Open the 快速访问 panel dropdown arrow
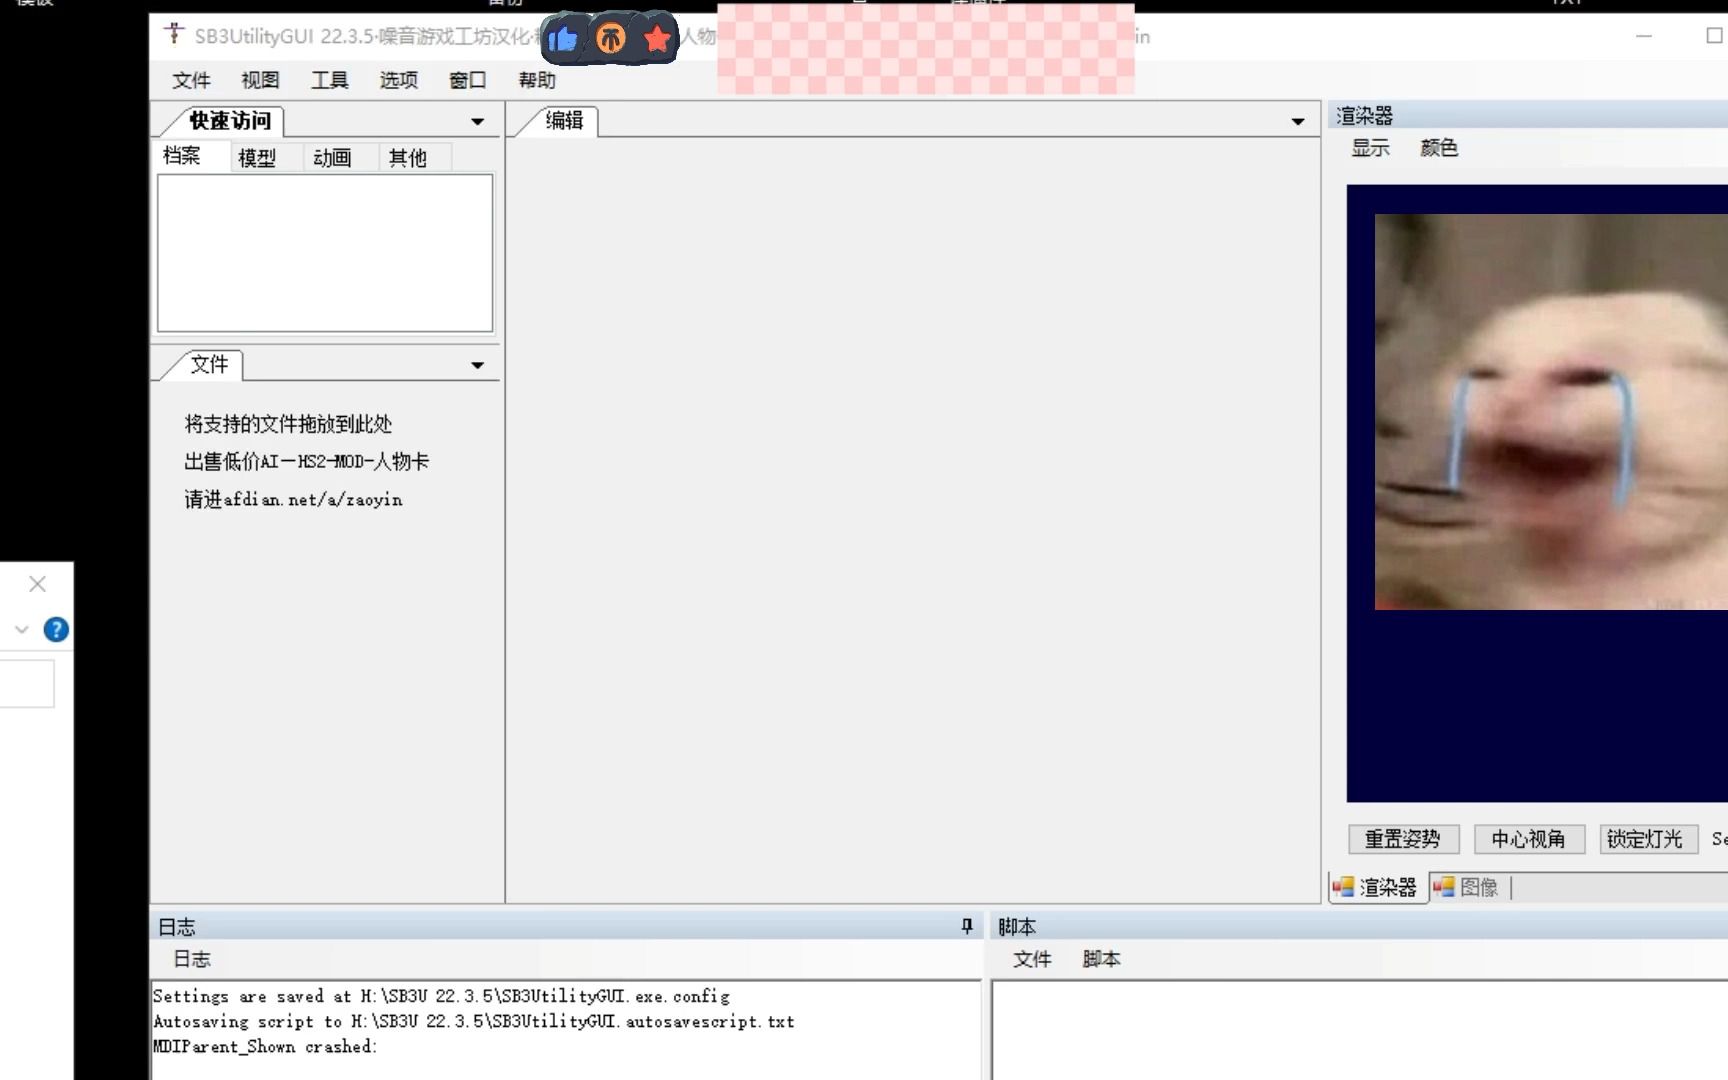The height and width of the screenshot is (1080, 1728). click(479, 121)
